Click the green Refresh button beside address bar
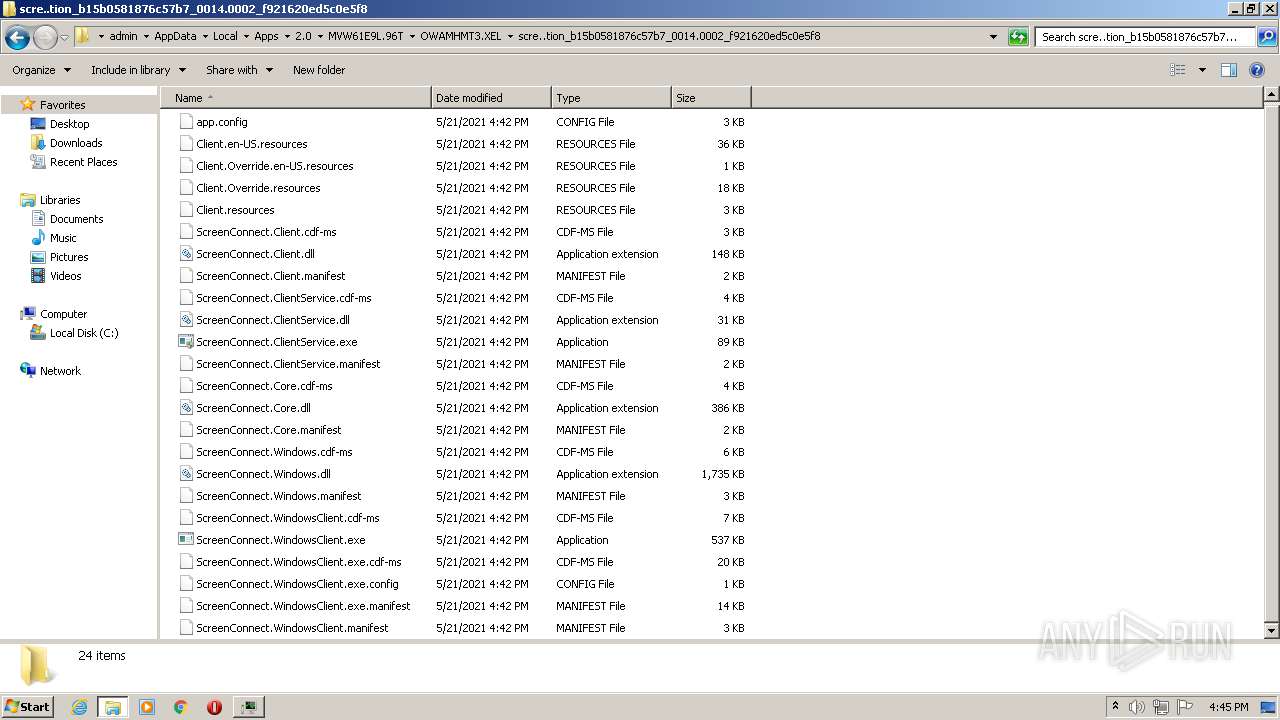The image size is (1280, 720). pos(1018,37)
